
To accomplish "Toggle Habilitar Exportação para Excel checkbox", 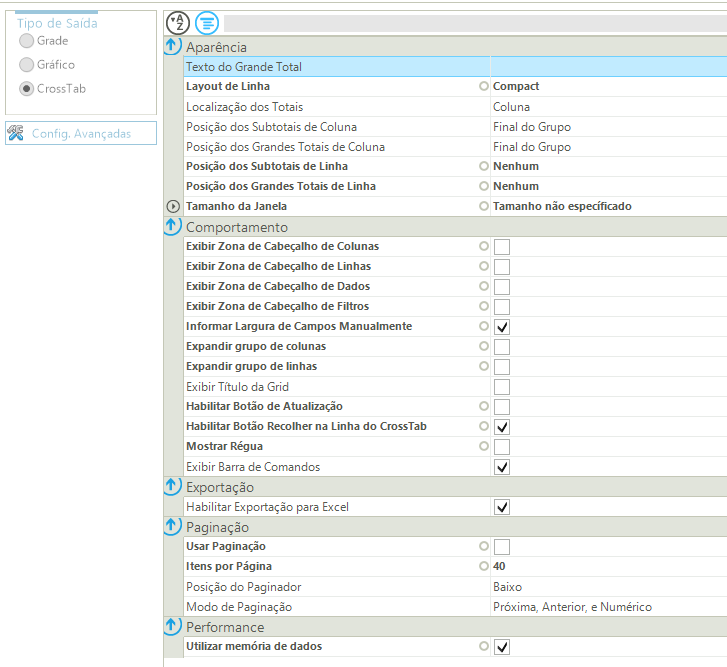I will (502, 507).
